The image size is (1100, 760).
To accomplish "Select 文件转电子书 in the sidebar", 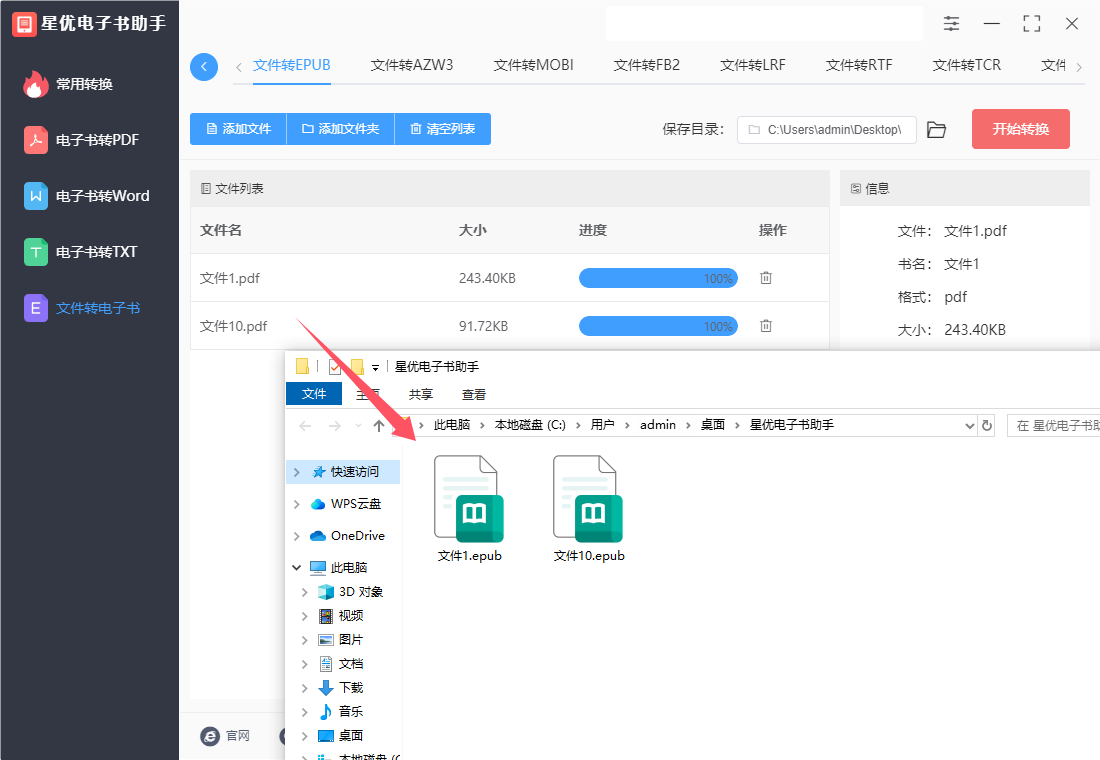I will (82, 308).
